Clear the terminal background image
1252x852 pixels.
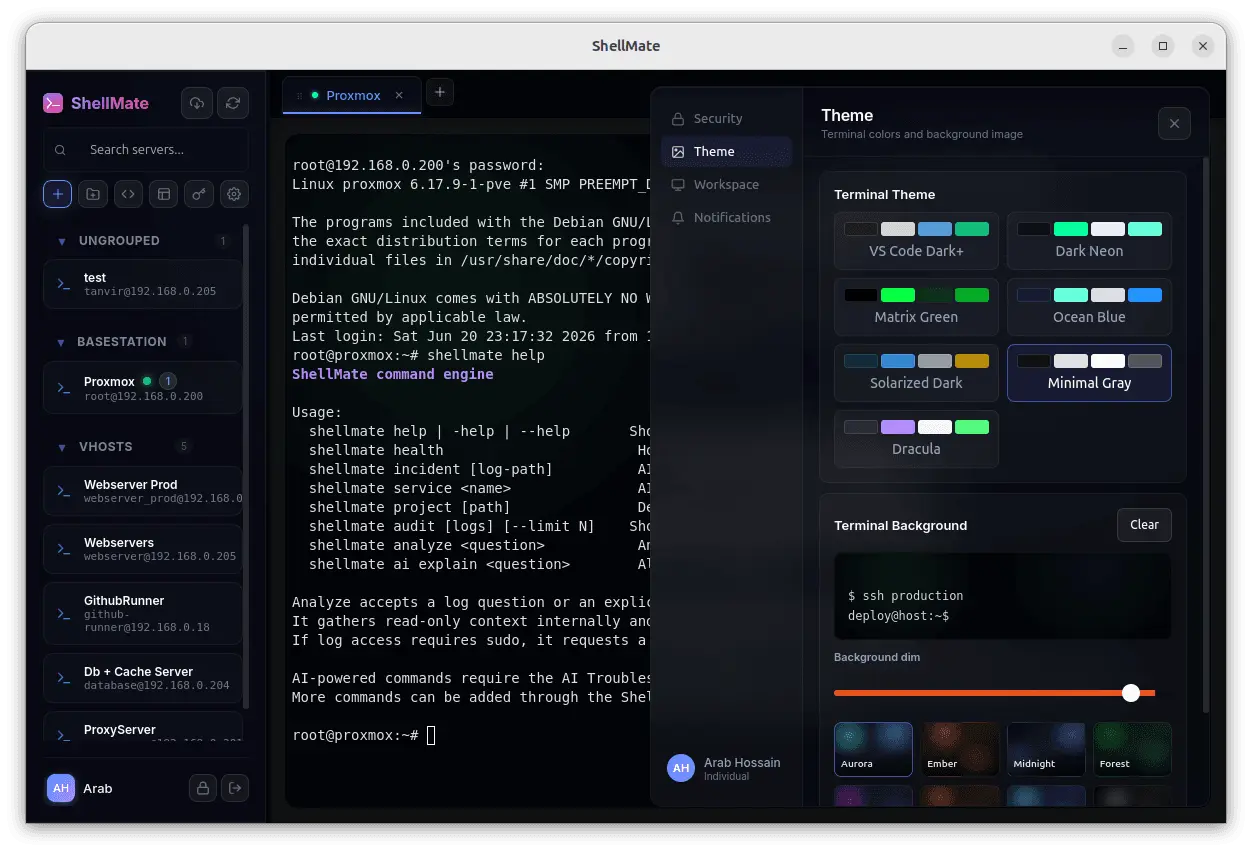[x=1144, y=525]
